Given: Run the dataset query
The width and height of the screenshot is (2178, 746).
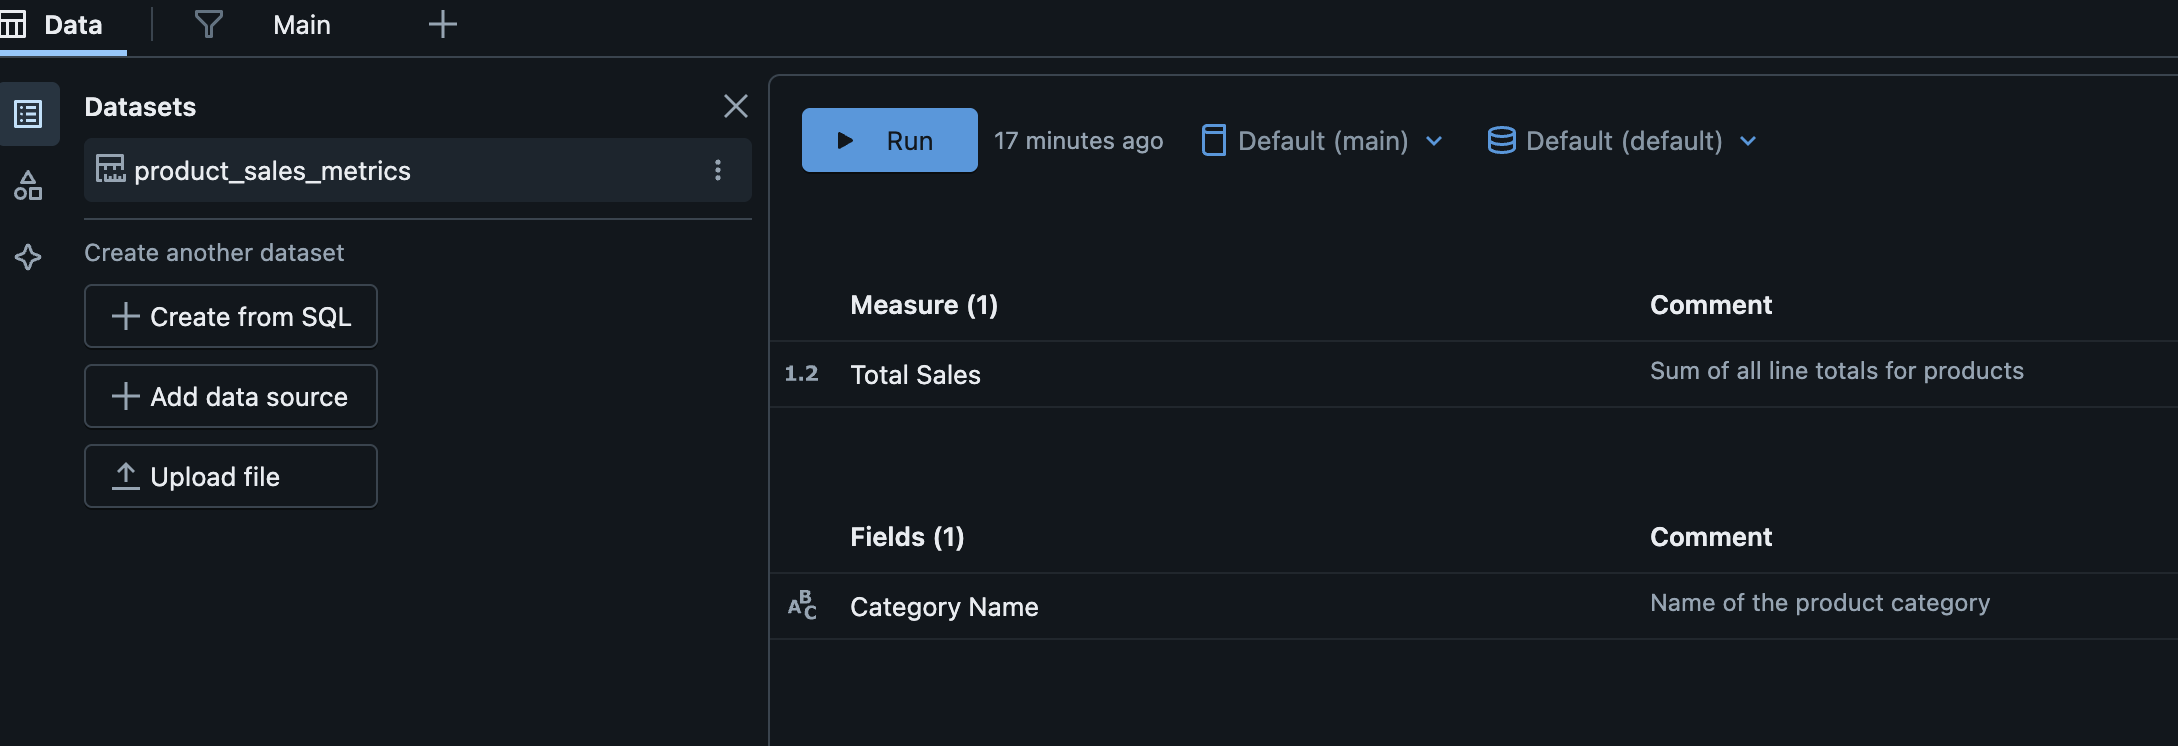Looking at the screenshot, I should [x=889, y=140].
